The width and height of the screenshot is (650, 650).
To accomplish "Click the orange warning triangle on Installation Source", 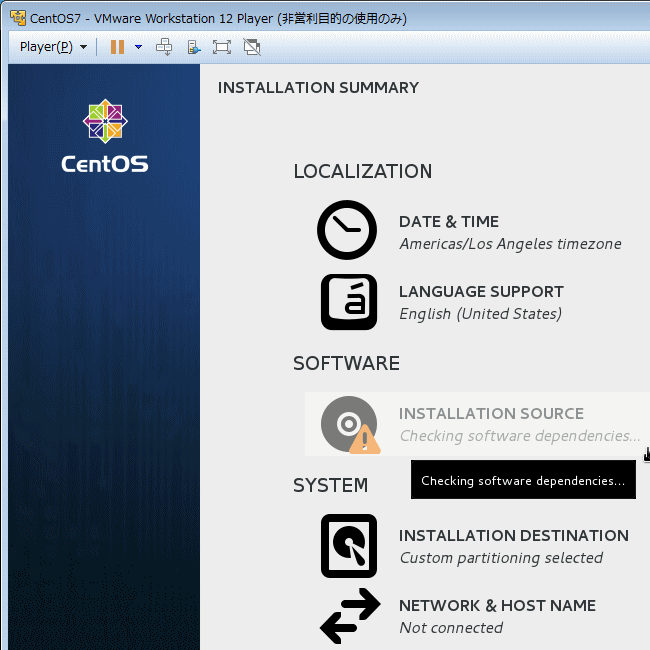I will [x=365, y=439].
